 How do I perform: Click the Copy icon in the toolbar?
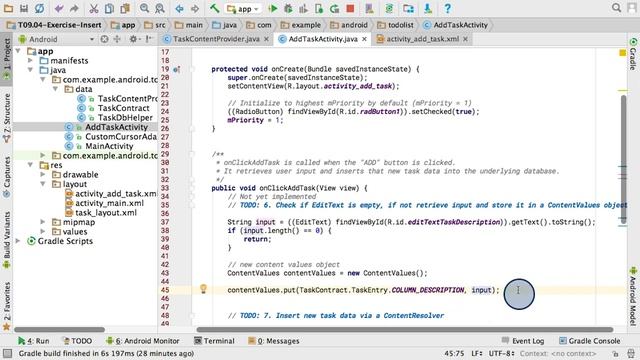click(109, 8)
